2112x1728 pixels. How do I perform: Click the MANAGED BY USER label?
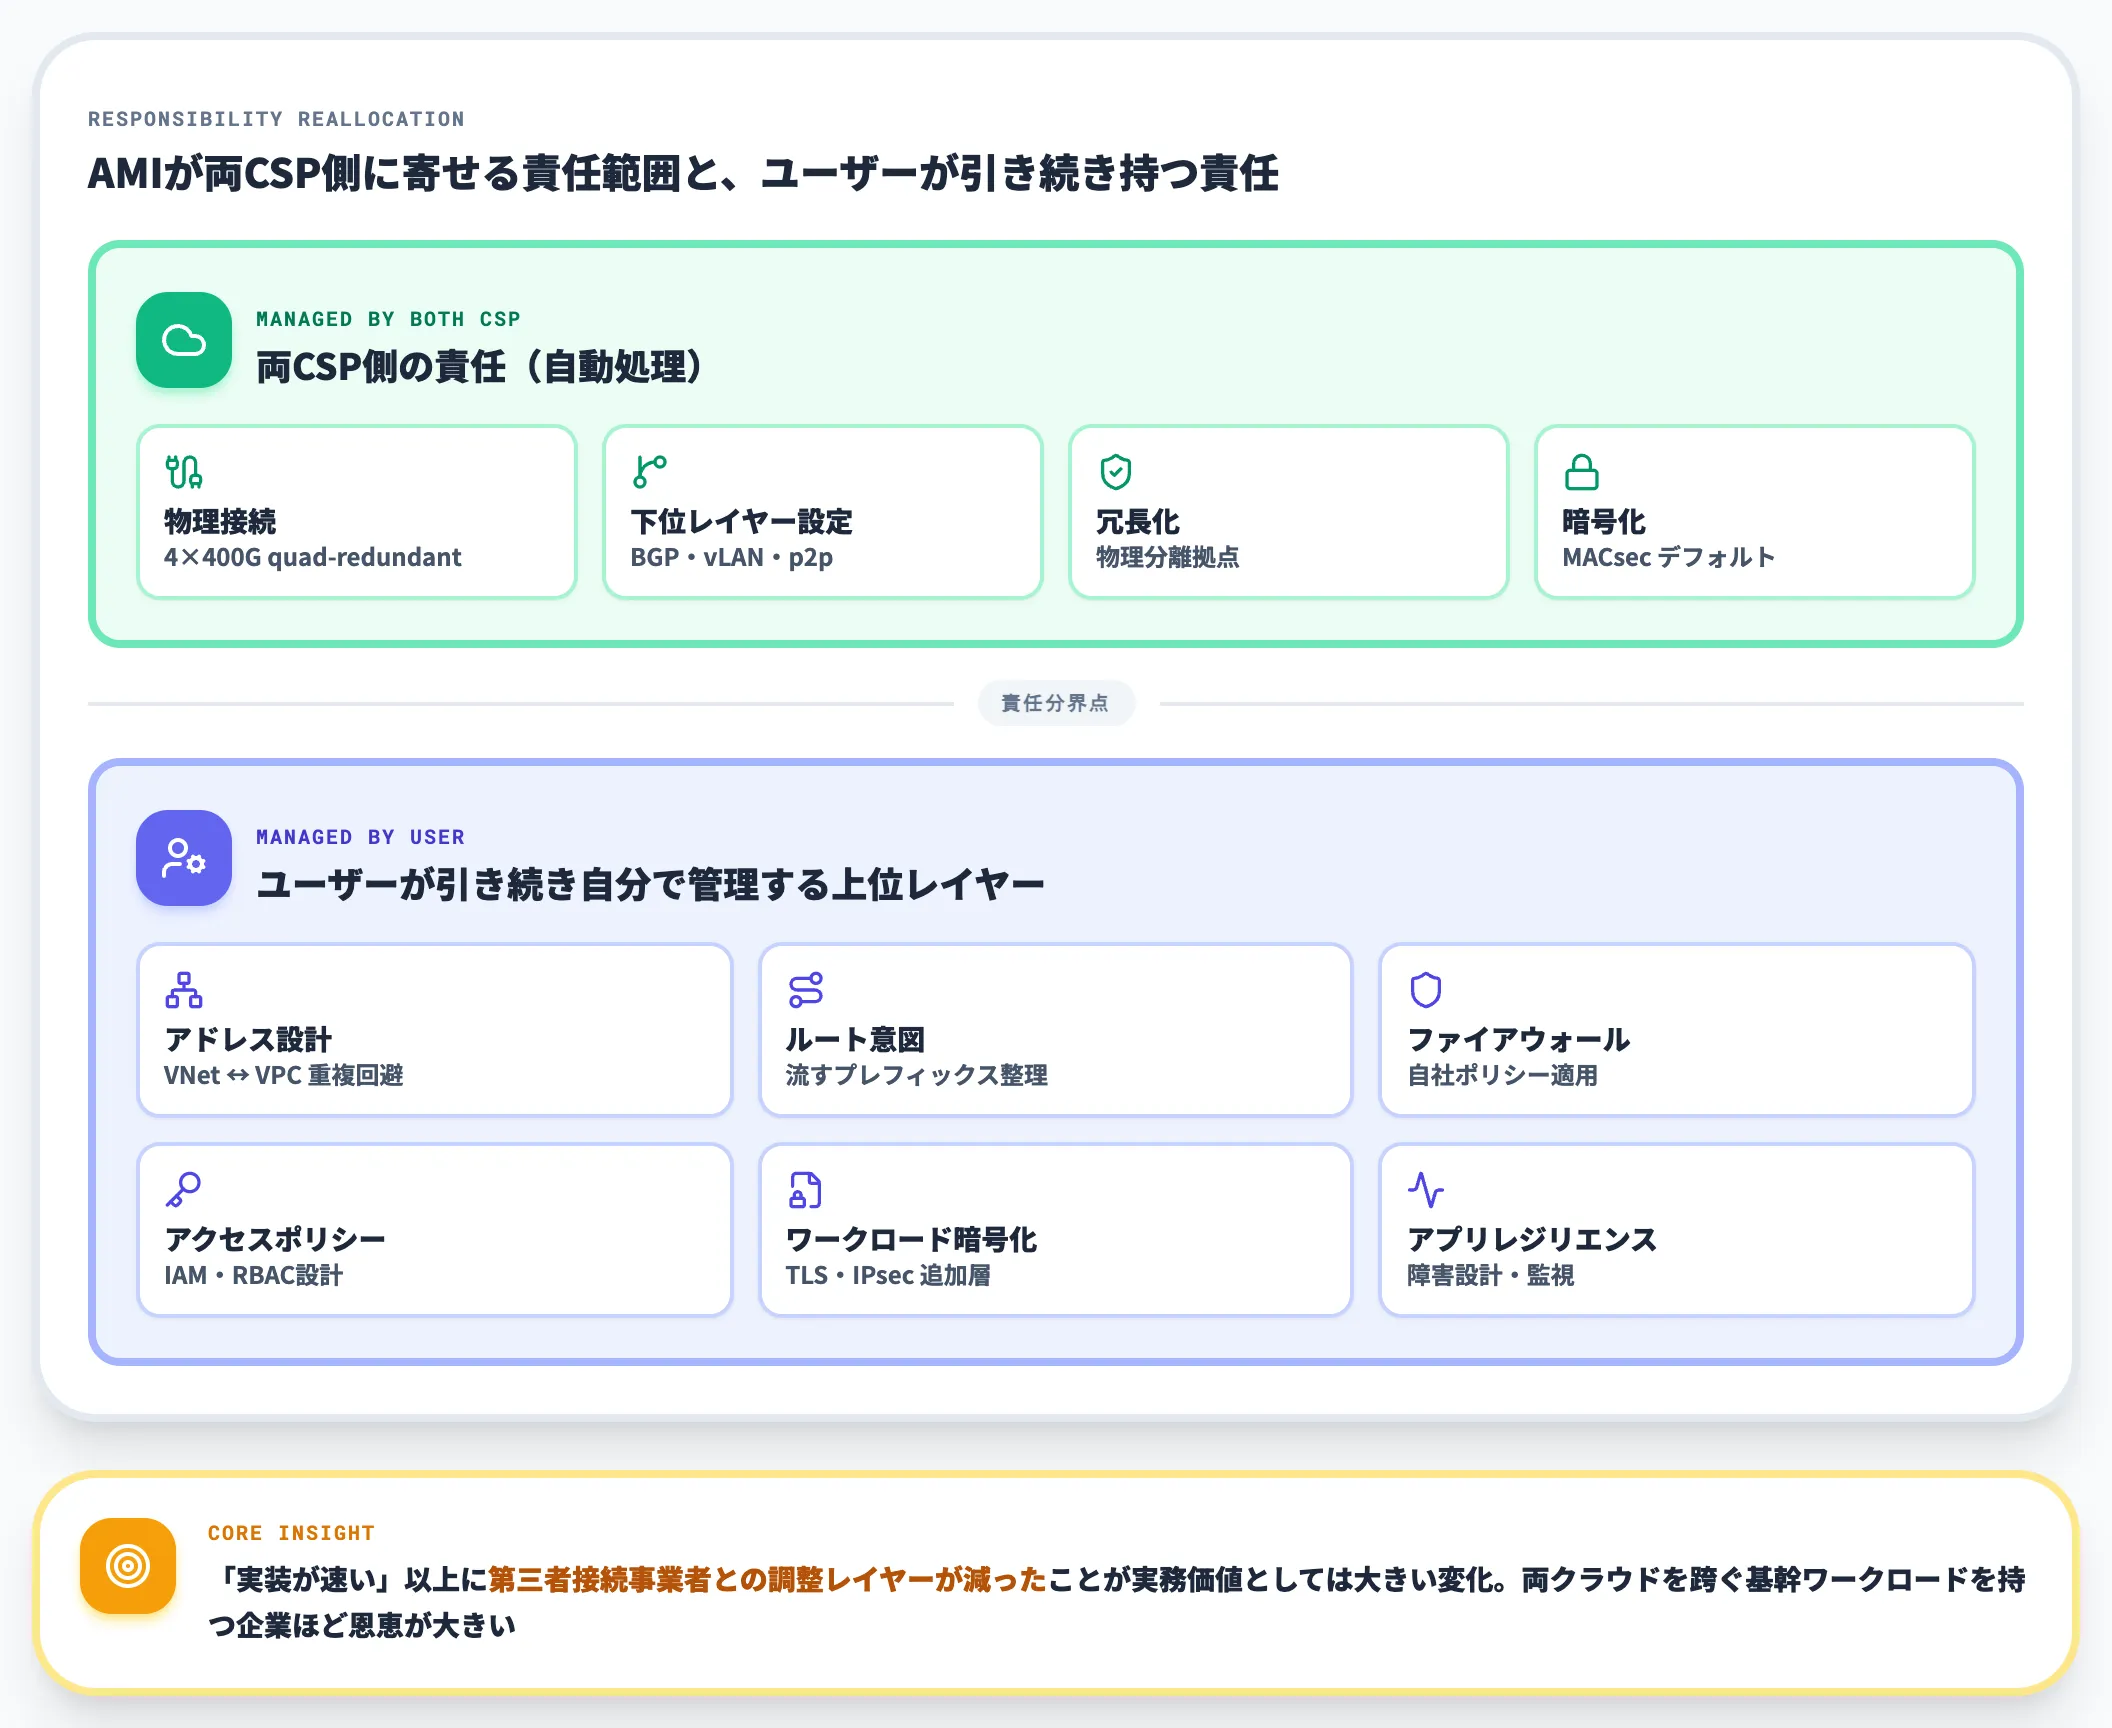(x=360, y=837)
